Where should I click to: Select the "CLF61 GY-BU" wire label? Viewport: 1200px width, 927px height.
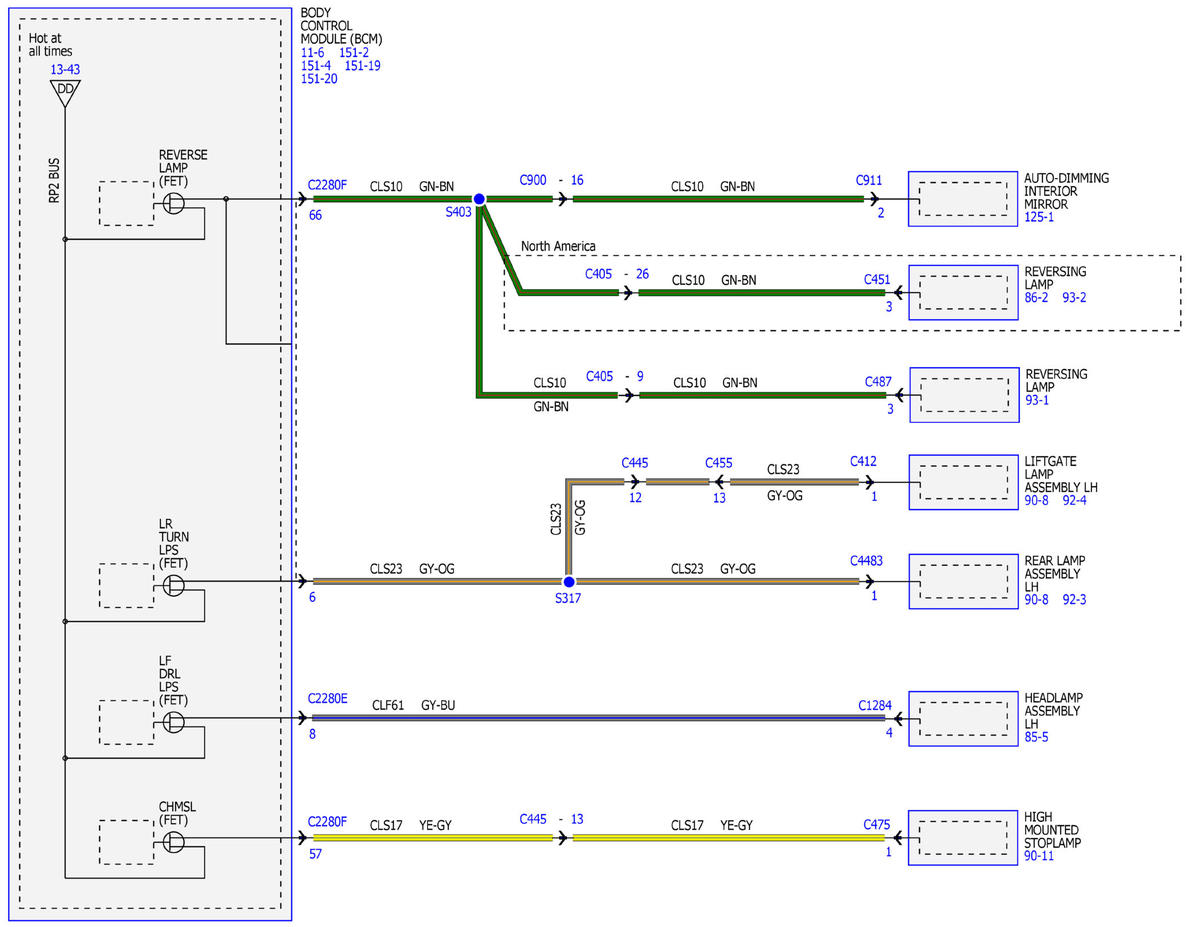414,705
